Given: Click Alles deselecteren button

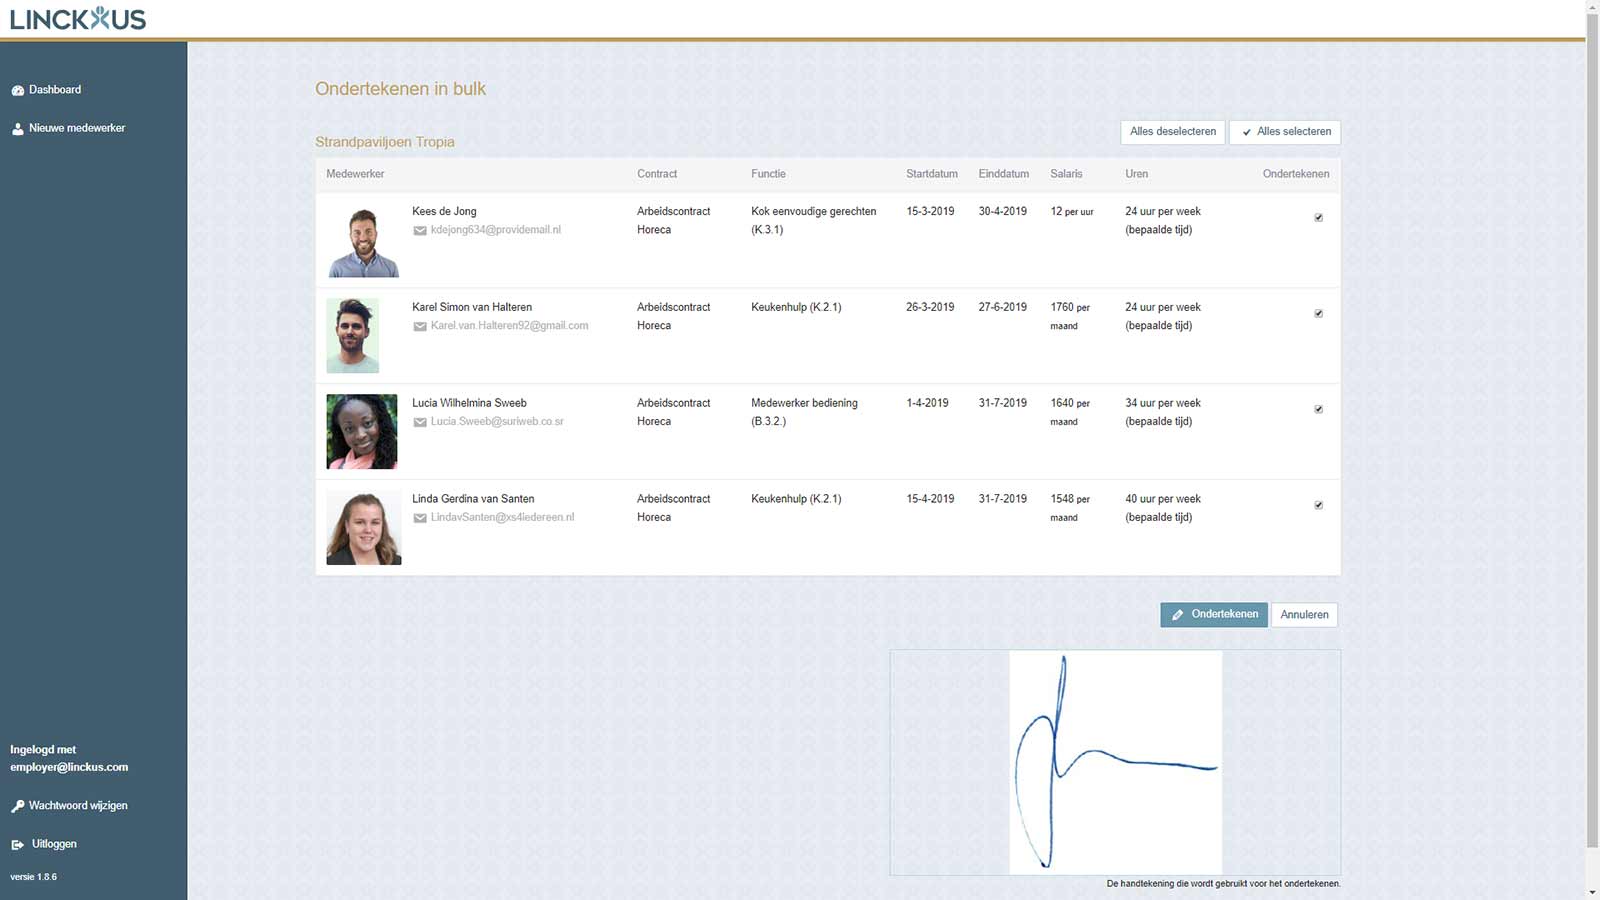Looking at the screenshot, I should (x=1172, y=132).
